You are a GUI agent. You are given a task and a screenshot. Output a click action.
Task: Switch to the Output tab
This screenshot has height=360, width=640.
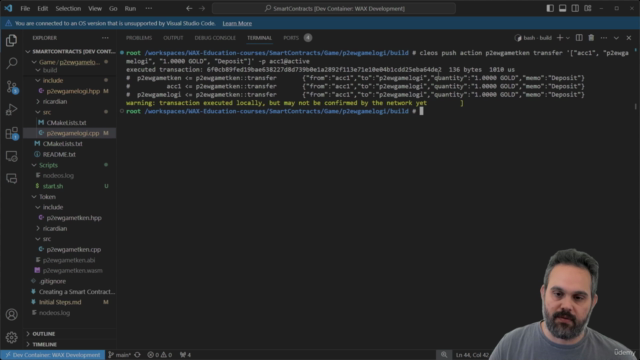point(173,38)
